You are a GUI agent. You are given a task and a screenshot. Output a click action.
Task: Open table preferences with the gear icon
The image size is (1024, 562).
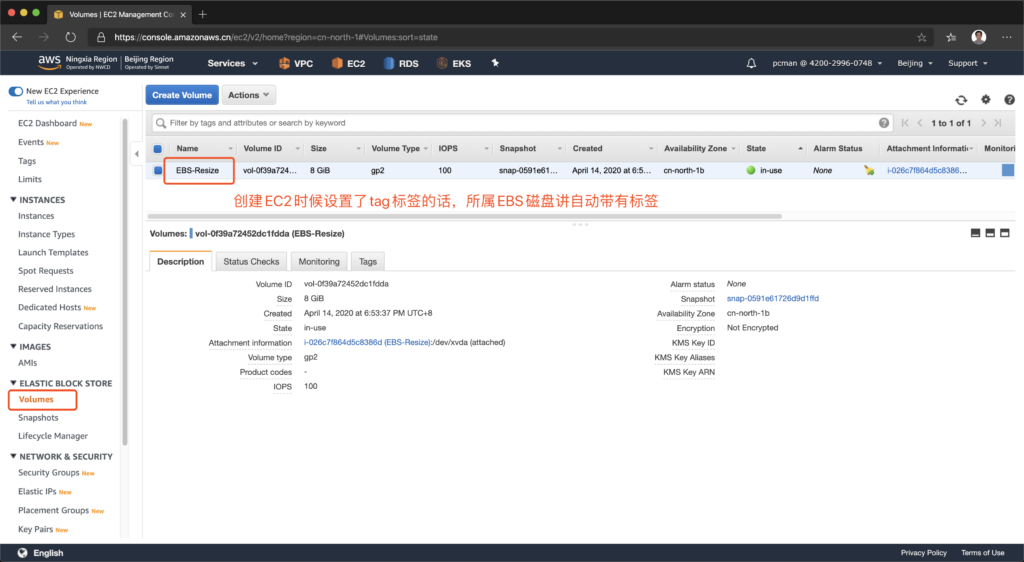click(x=985, y=100)
